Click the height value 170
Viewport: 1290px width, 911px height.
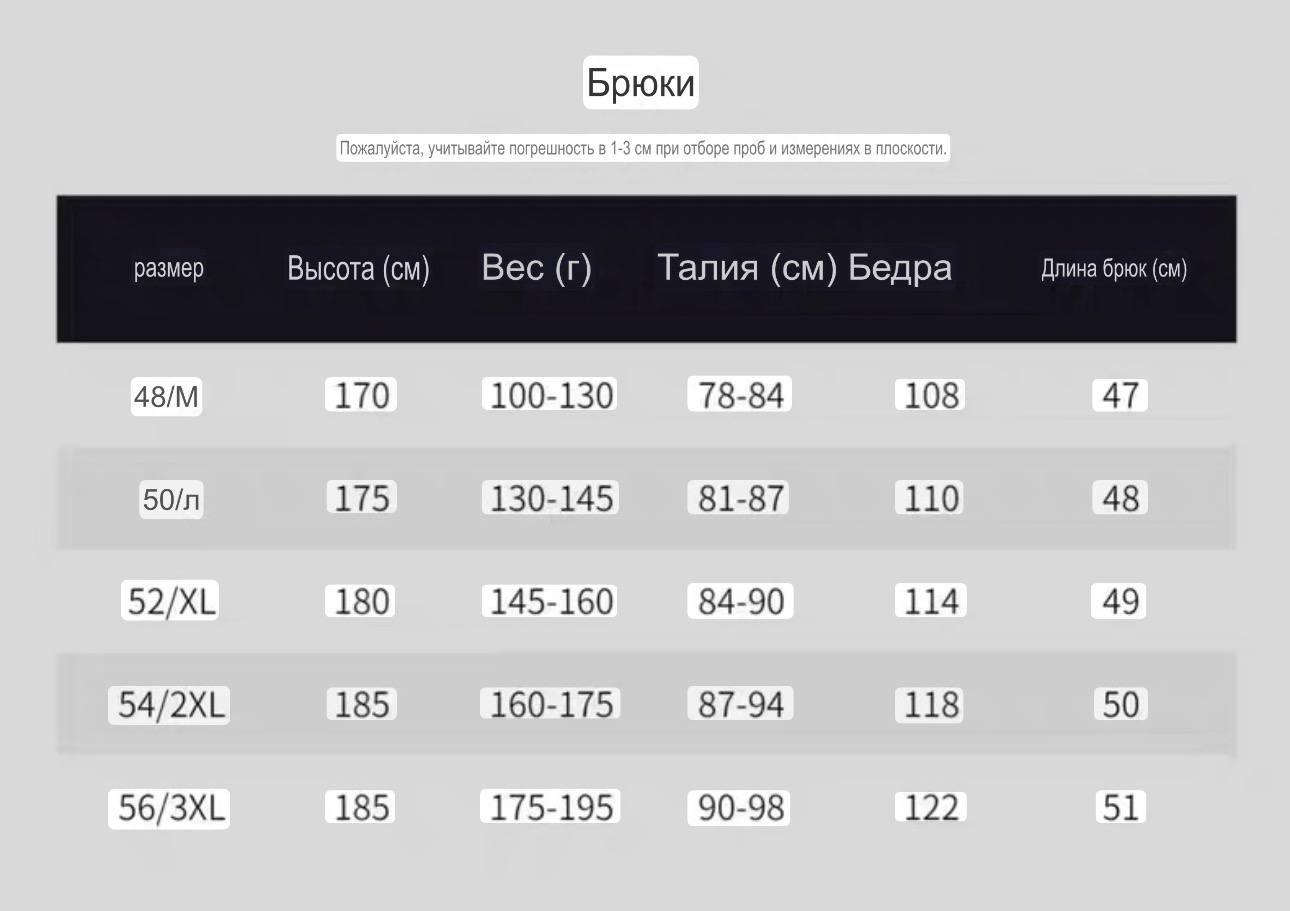(361, 395)
